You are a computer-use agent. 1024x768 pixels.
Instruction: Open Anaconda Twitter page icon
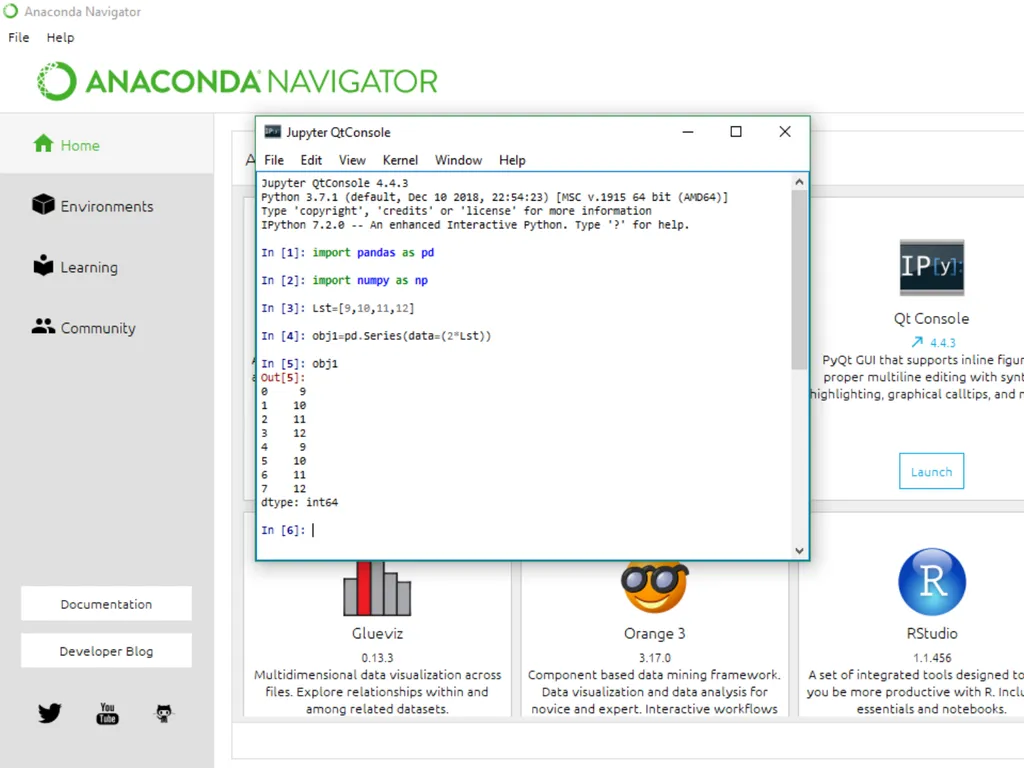point(50,712)
